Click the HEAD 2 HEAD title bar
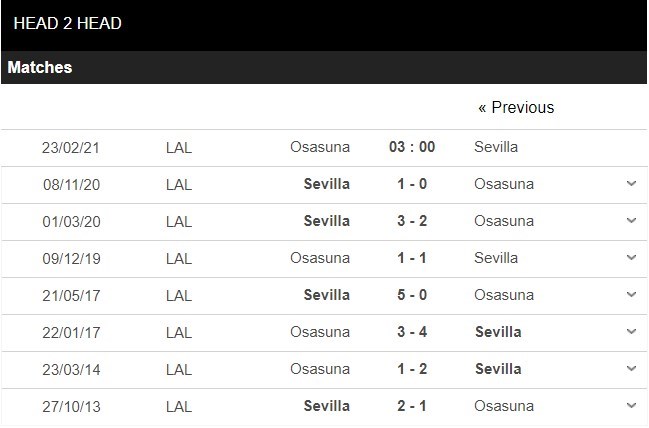This screenshot has height=428, width=649. (x=68, y=23)
